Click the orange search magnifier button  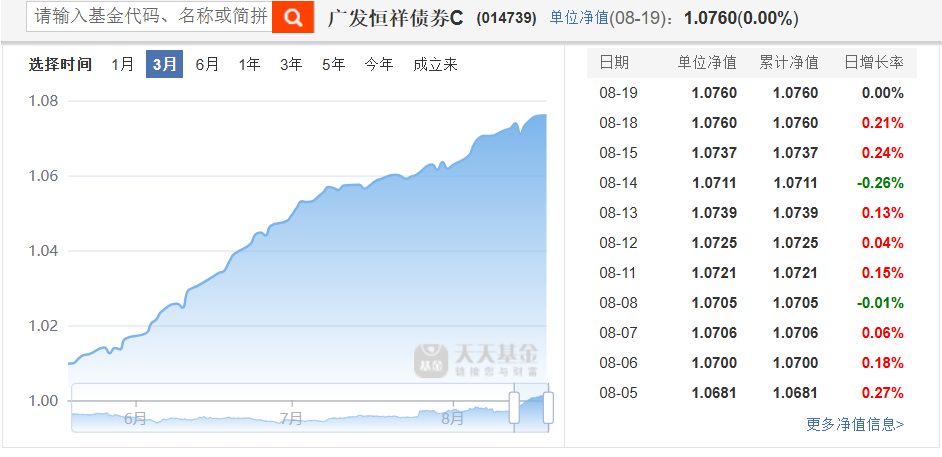click(x=293, y=17)
